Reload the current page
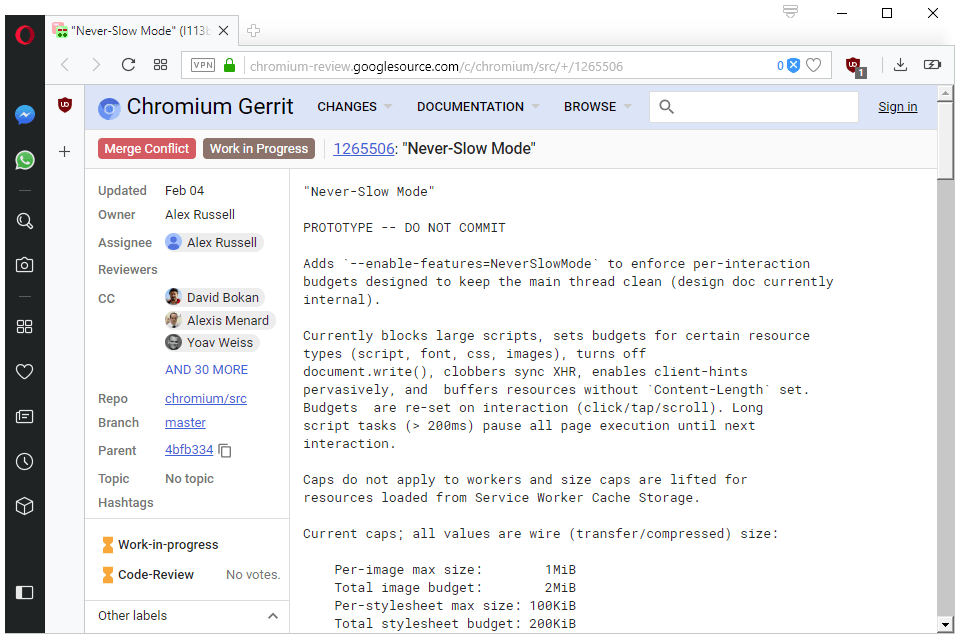Image resolution: width=960 pixels, height=640 pixels. pos(128,65)
